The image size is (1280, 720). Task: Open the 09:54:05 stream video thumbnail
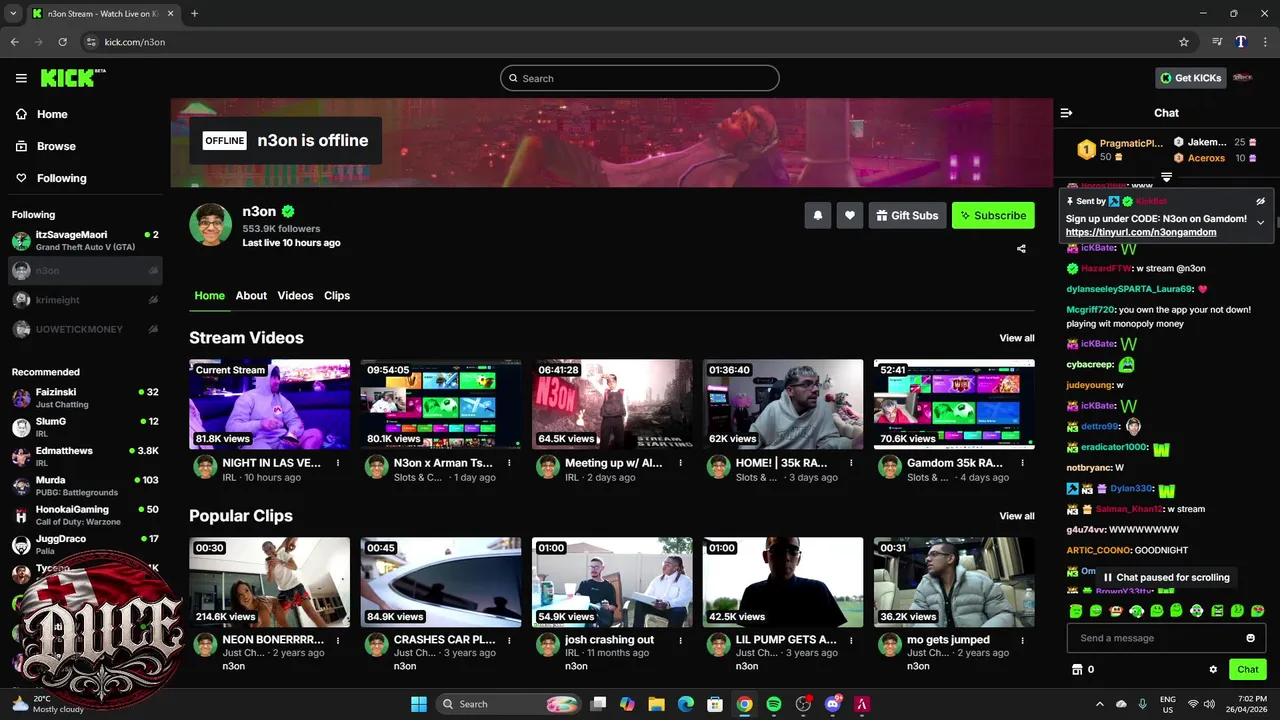point(441,404)
